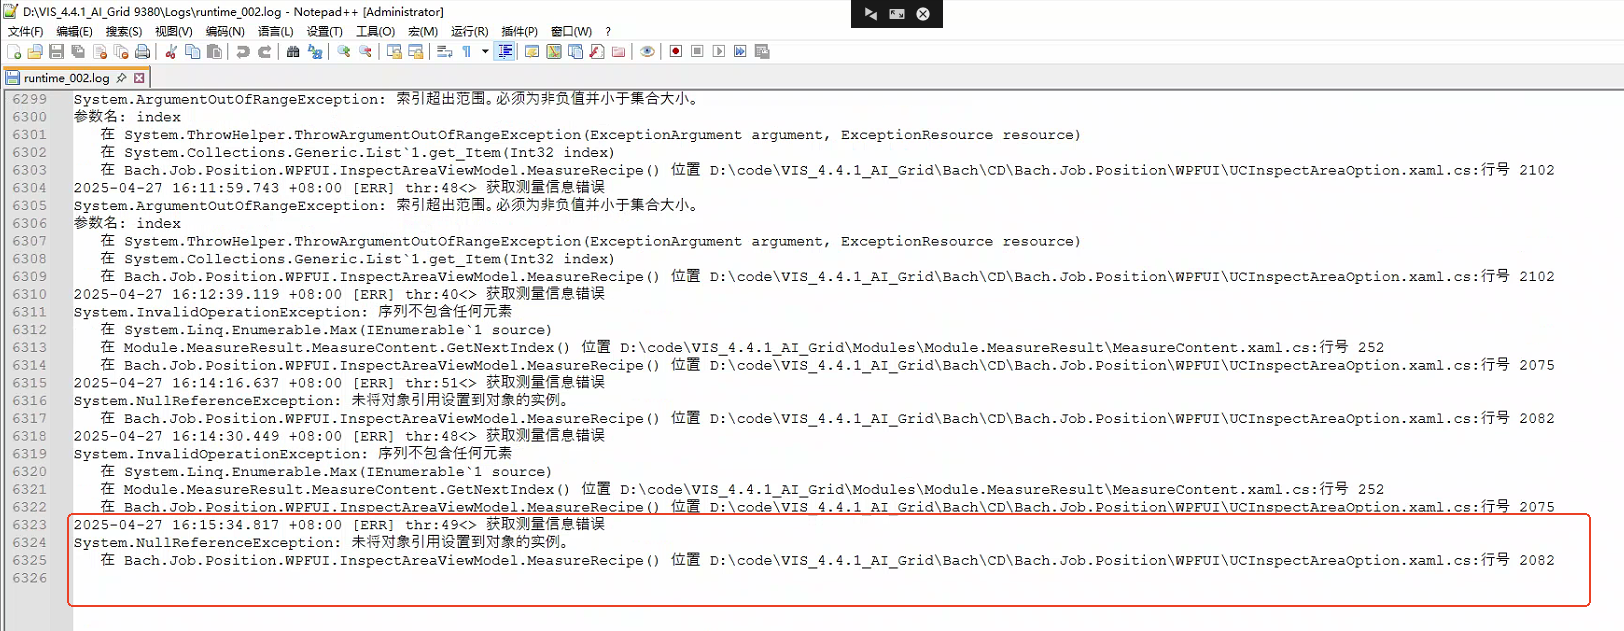Toggle the indent guide toolbar button

pos(505,51)
